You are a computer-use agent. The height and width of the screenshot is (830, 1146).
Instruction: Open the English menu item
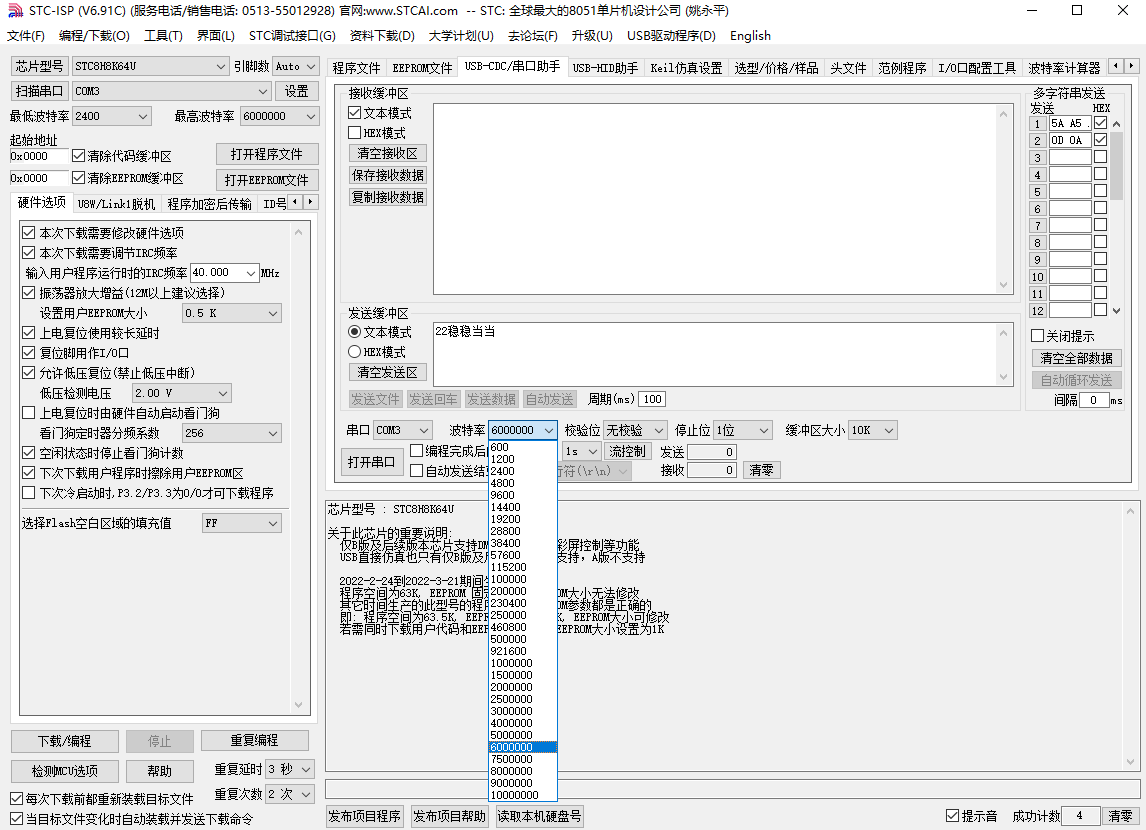[x=750, y=35]
